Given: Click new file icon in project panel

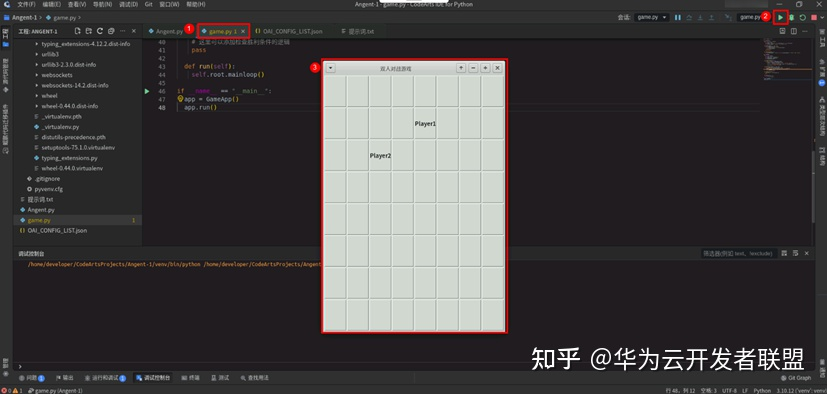Looking at the screenshot, I should 78,31.
